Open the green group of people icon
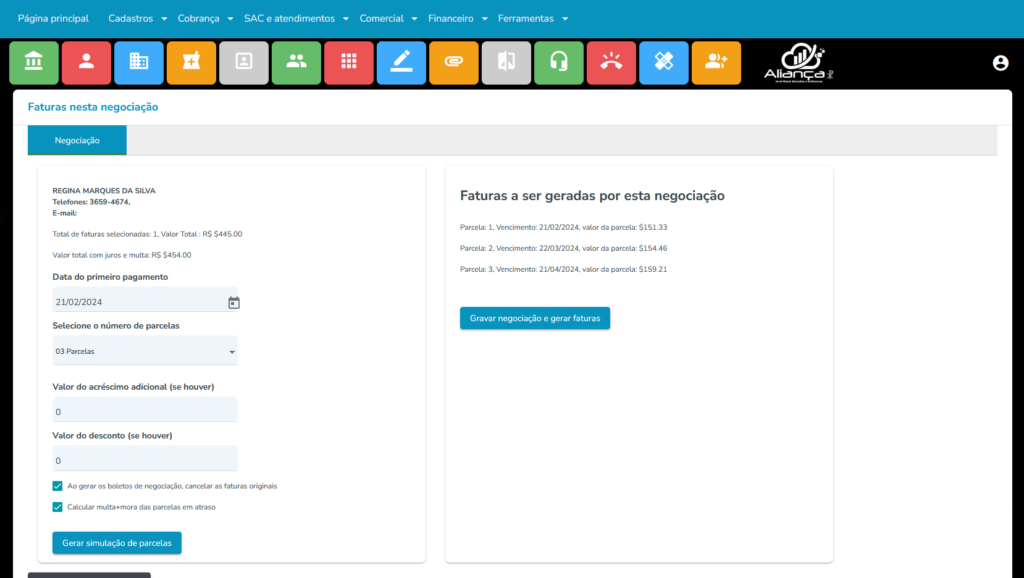The width and height of the screenshot is (1024, 578). point(296,62)
